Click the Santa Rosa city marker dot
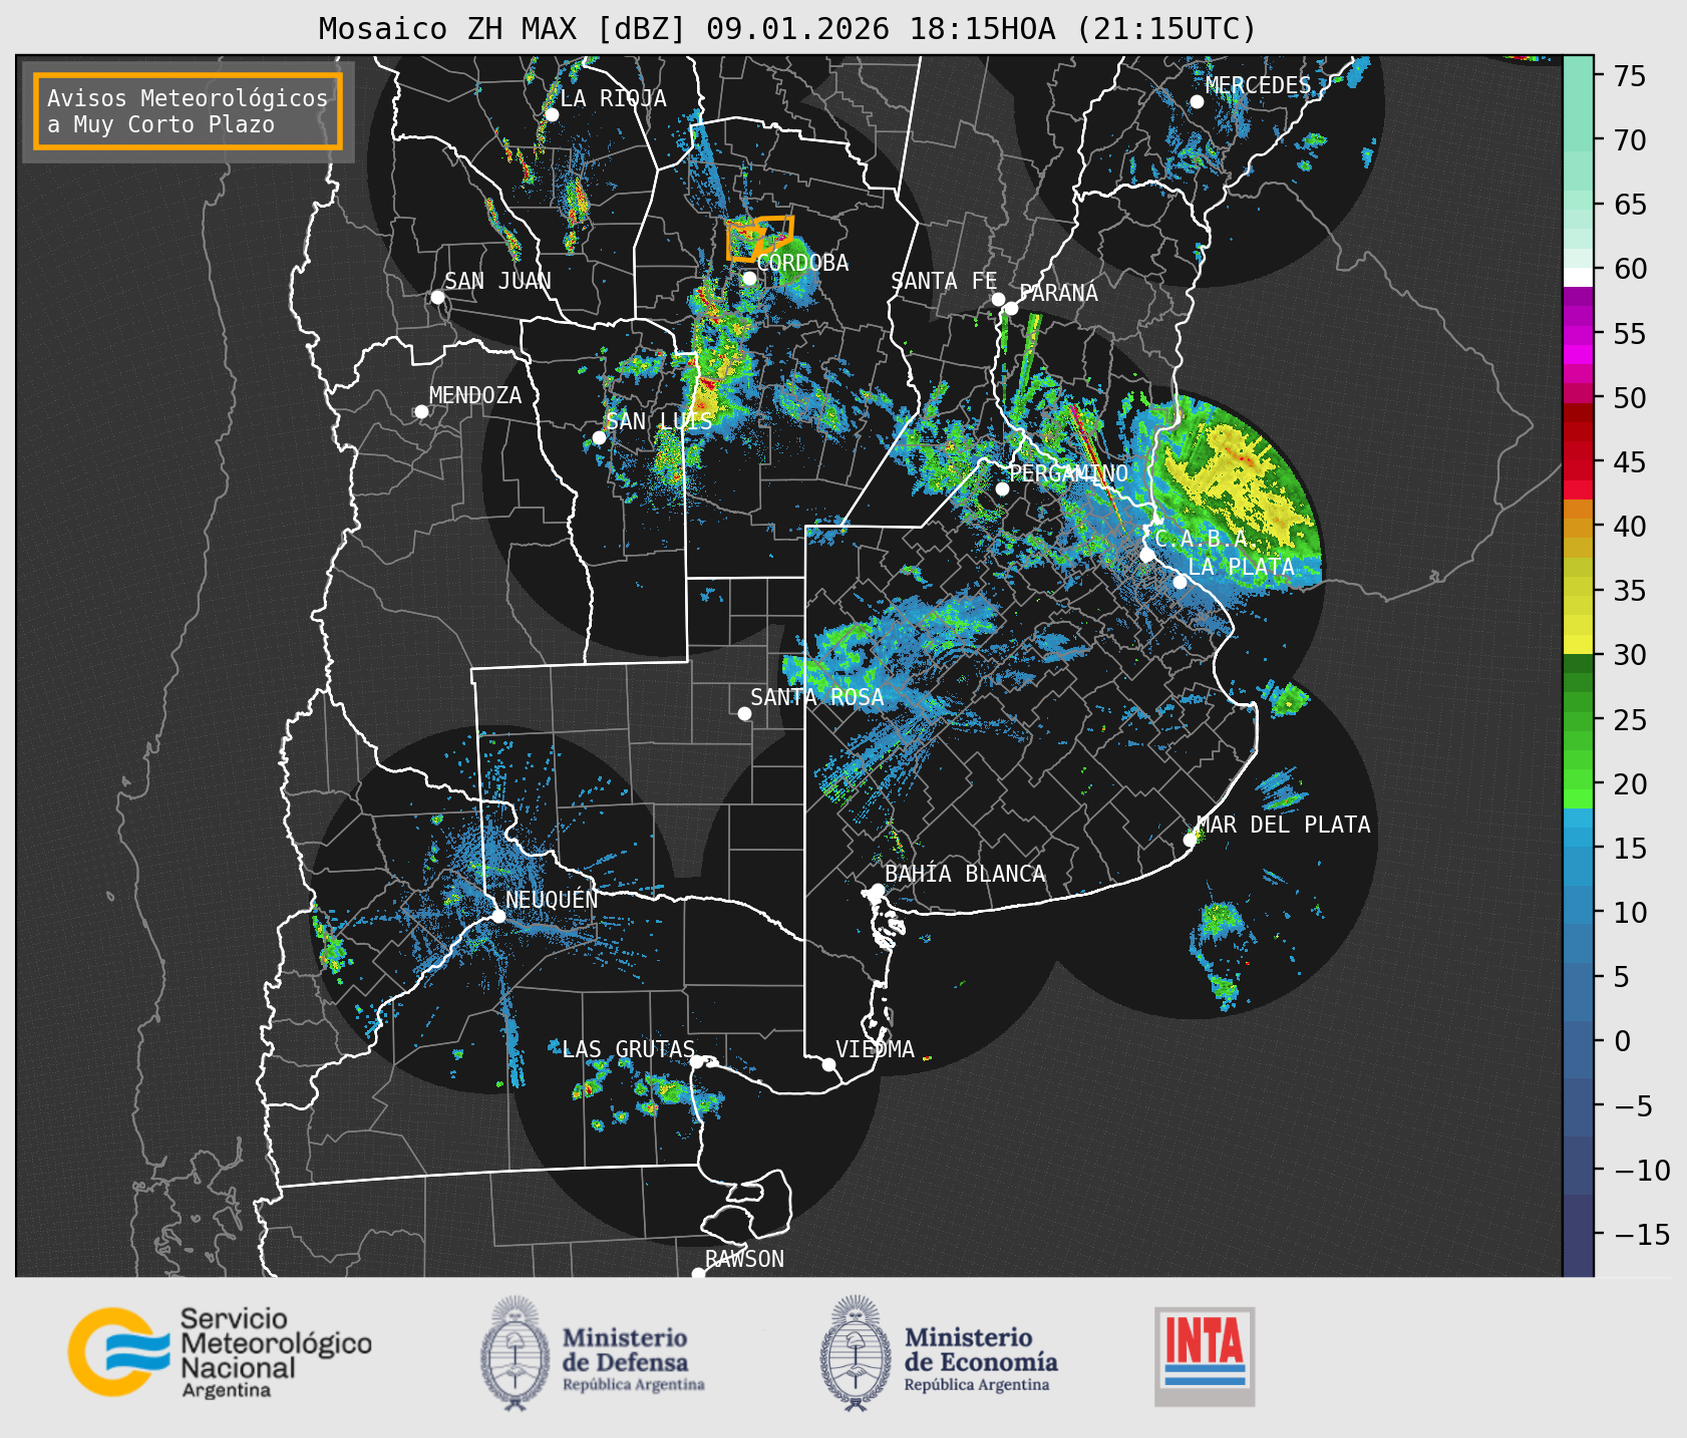1687x1438 pixels. click(744, 714)
